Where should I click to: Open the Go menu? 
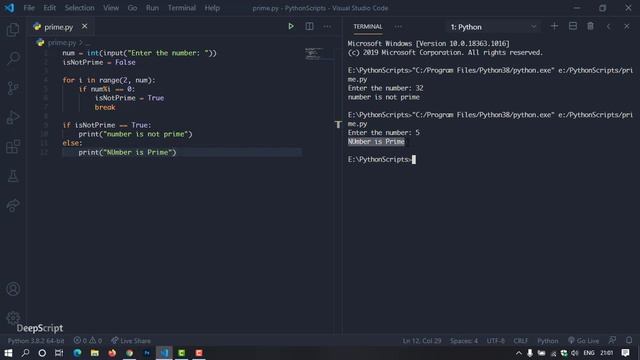(132, 8)
